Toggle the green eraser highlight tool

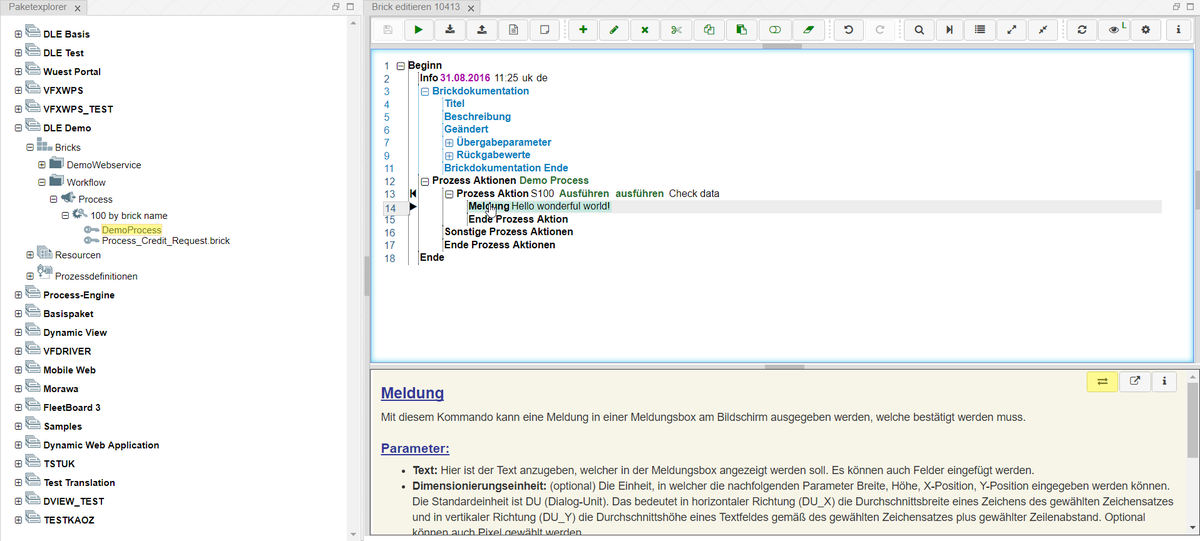[x=810, y=30]
